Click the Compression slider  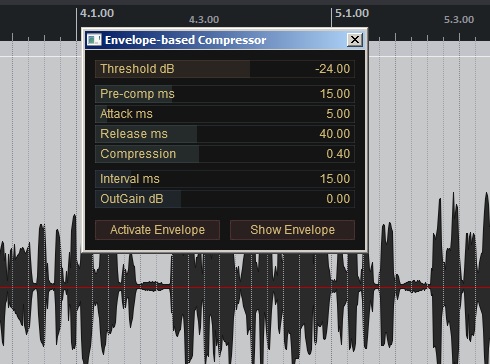(225, 154)
